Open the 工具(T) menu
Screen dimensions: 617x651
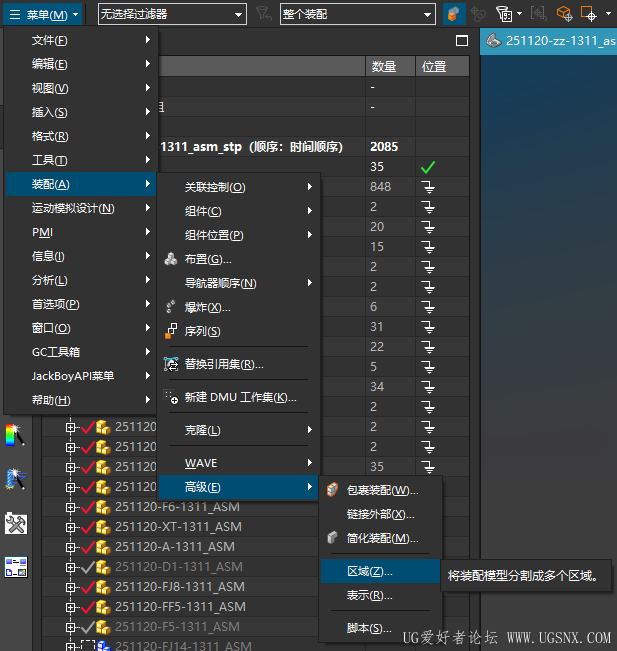click(x=81, y=160)
